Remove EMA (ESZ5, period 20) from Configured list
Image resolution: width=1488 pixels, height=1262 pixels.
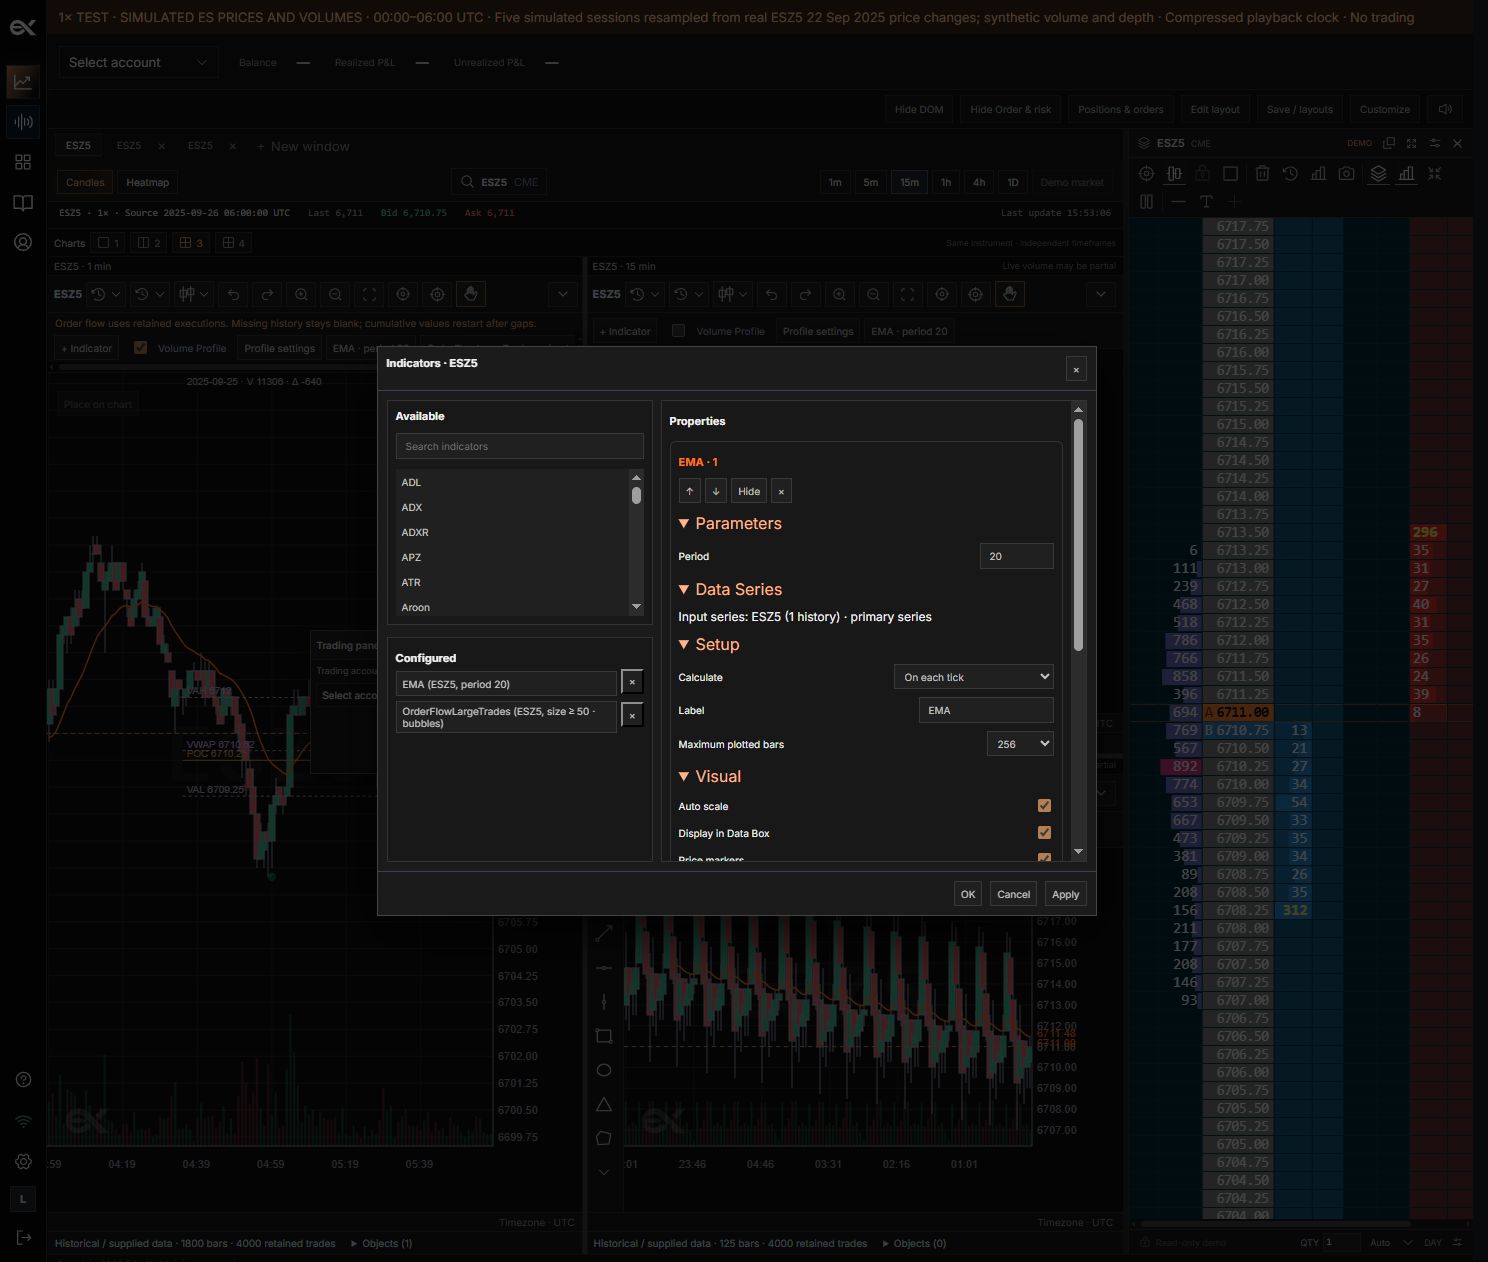(632, 682)
